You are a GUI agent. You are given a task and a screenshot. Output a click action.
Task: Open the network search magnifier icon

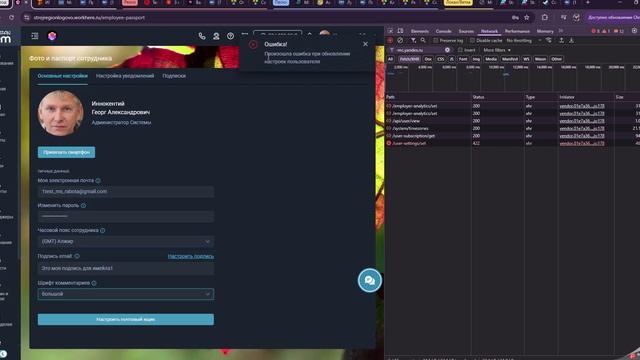423,40
